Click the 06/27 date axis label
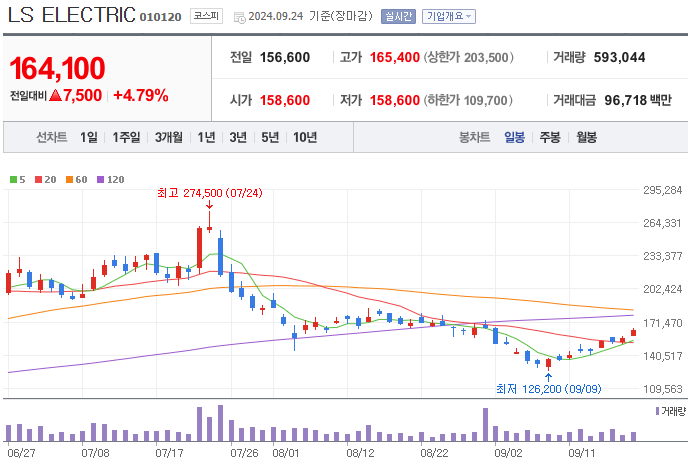Viewport: 688px width, 466px height. coord(22,453)
